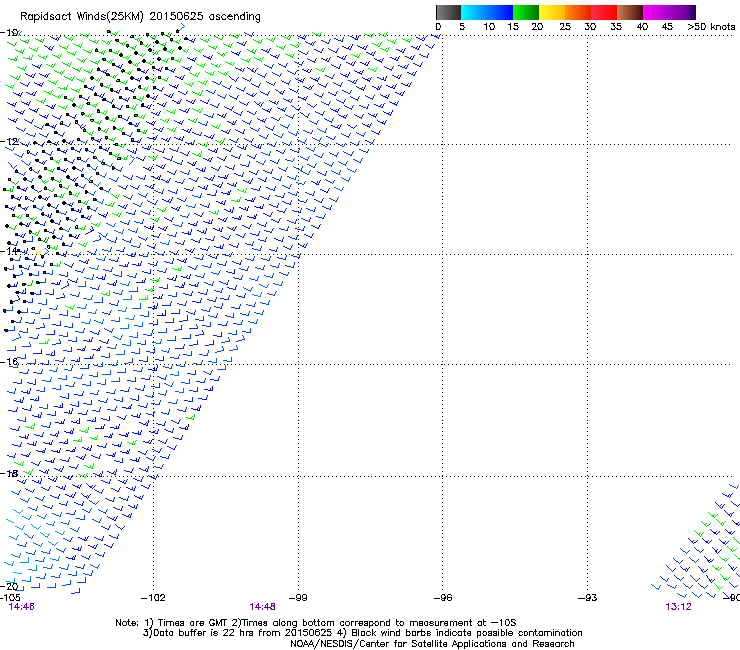Click the -99 longitude axis label
The image size is (740, 650).
pyautogui.click(x=298, y=598)
